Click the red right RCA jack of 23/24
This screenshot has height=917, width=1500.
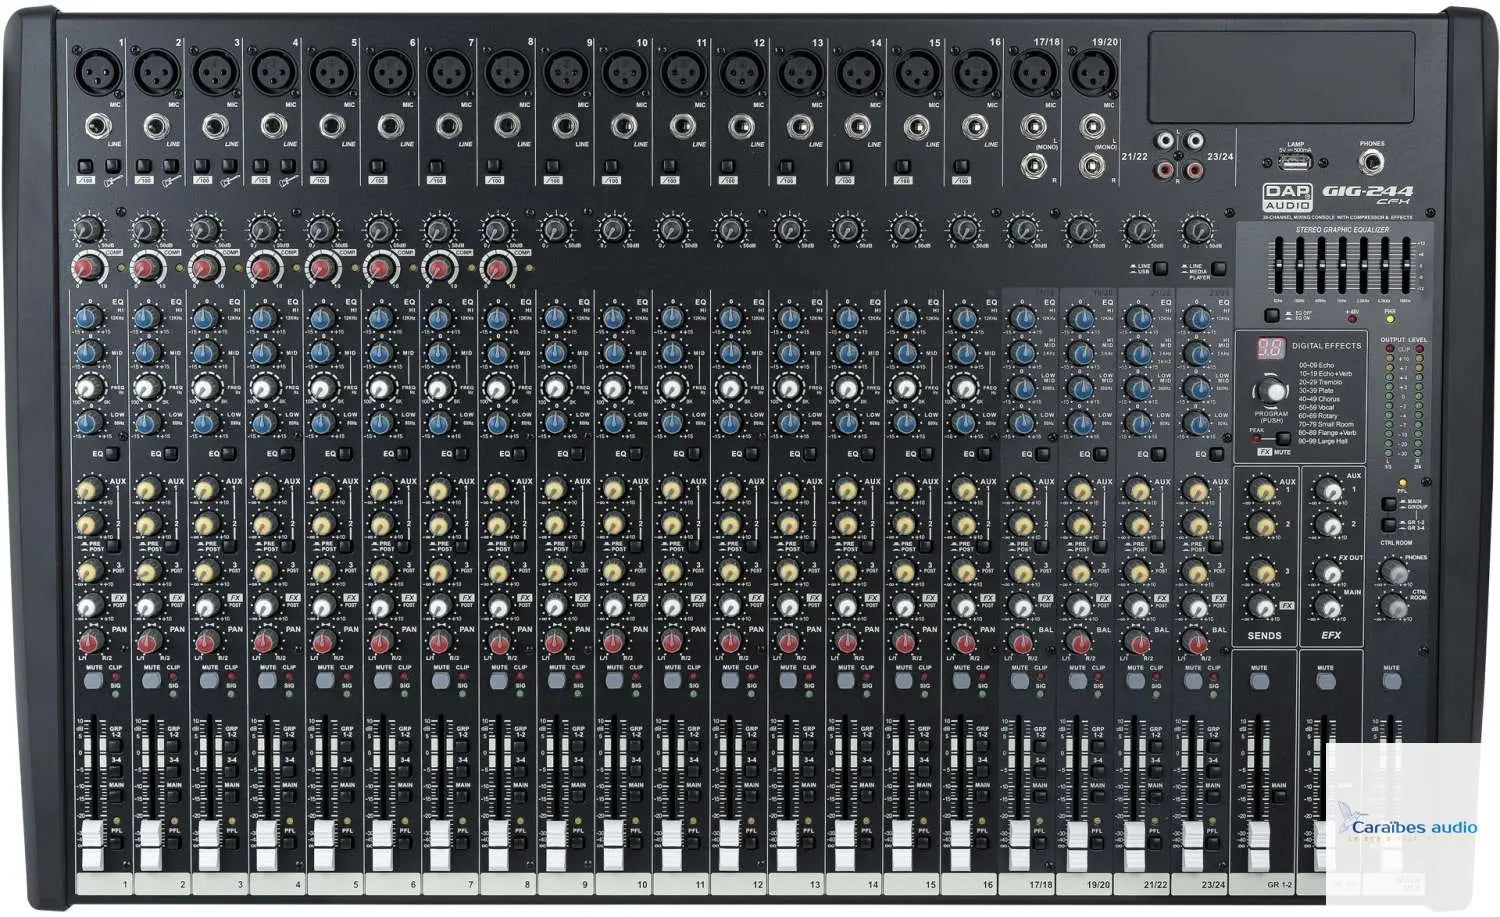point(1193,169)
